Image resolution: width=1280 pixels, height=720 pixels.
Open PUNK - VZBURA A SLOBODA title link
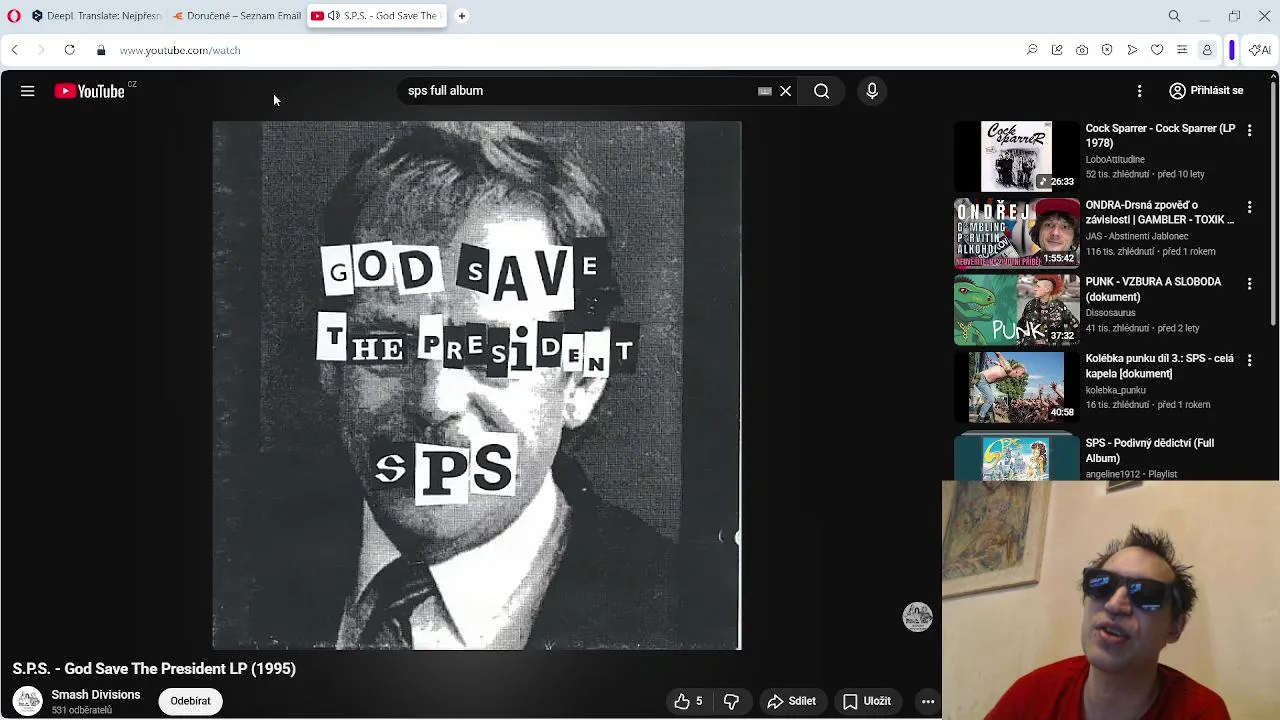pos(1153,289)
